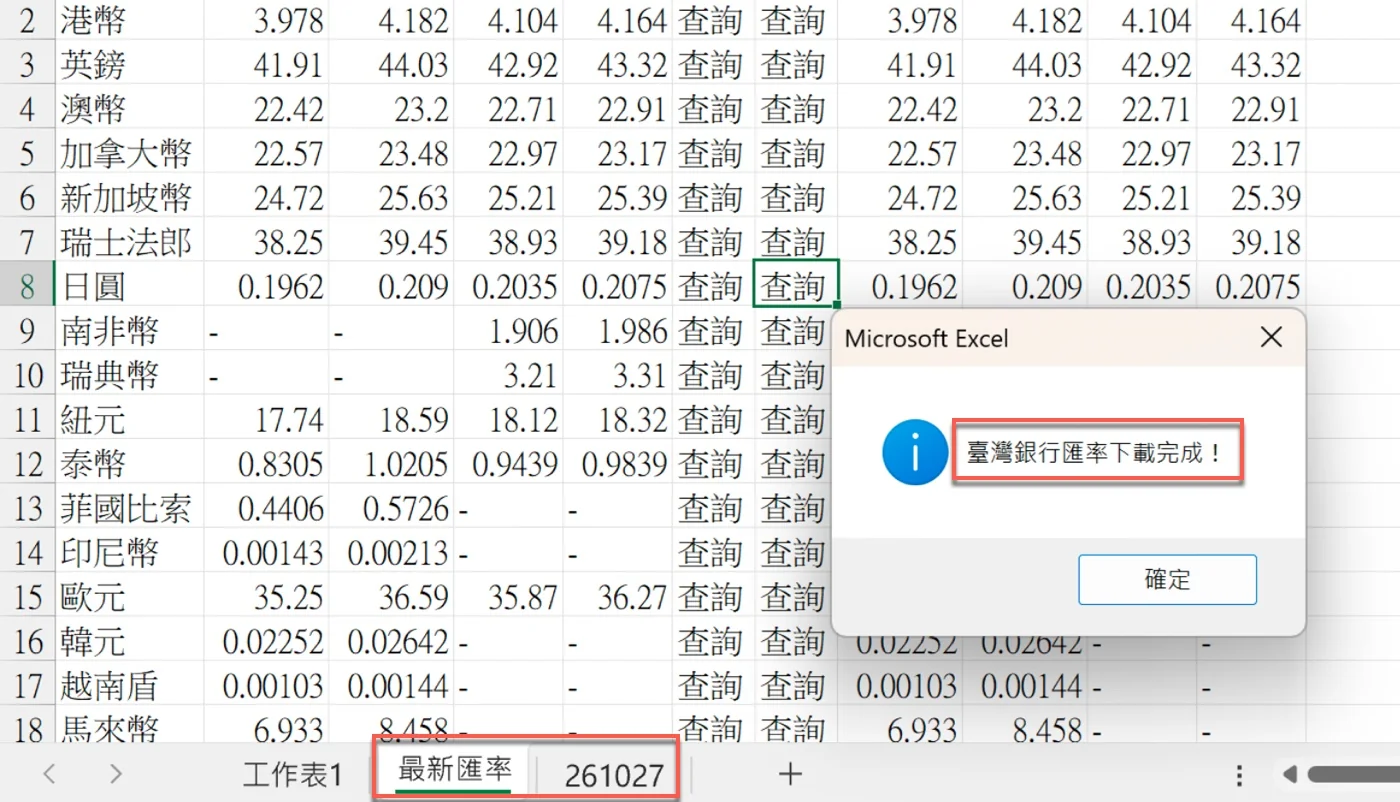This screenshot has height=802, width=1400.
Task: Select the 新加坡幣 currency cell
Action: (129, 197)
